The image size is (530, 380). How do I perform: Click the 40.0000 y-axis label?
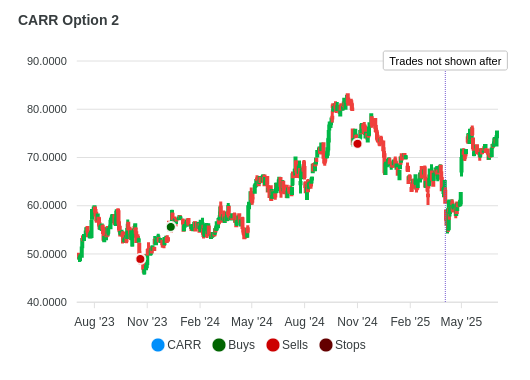click(47, 302)
